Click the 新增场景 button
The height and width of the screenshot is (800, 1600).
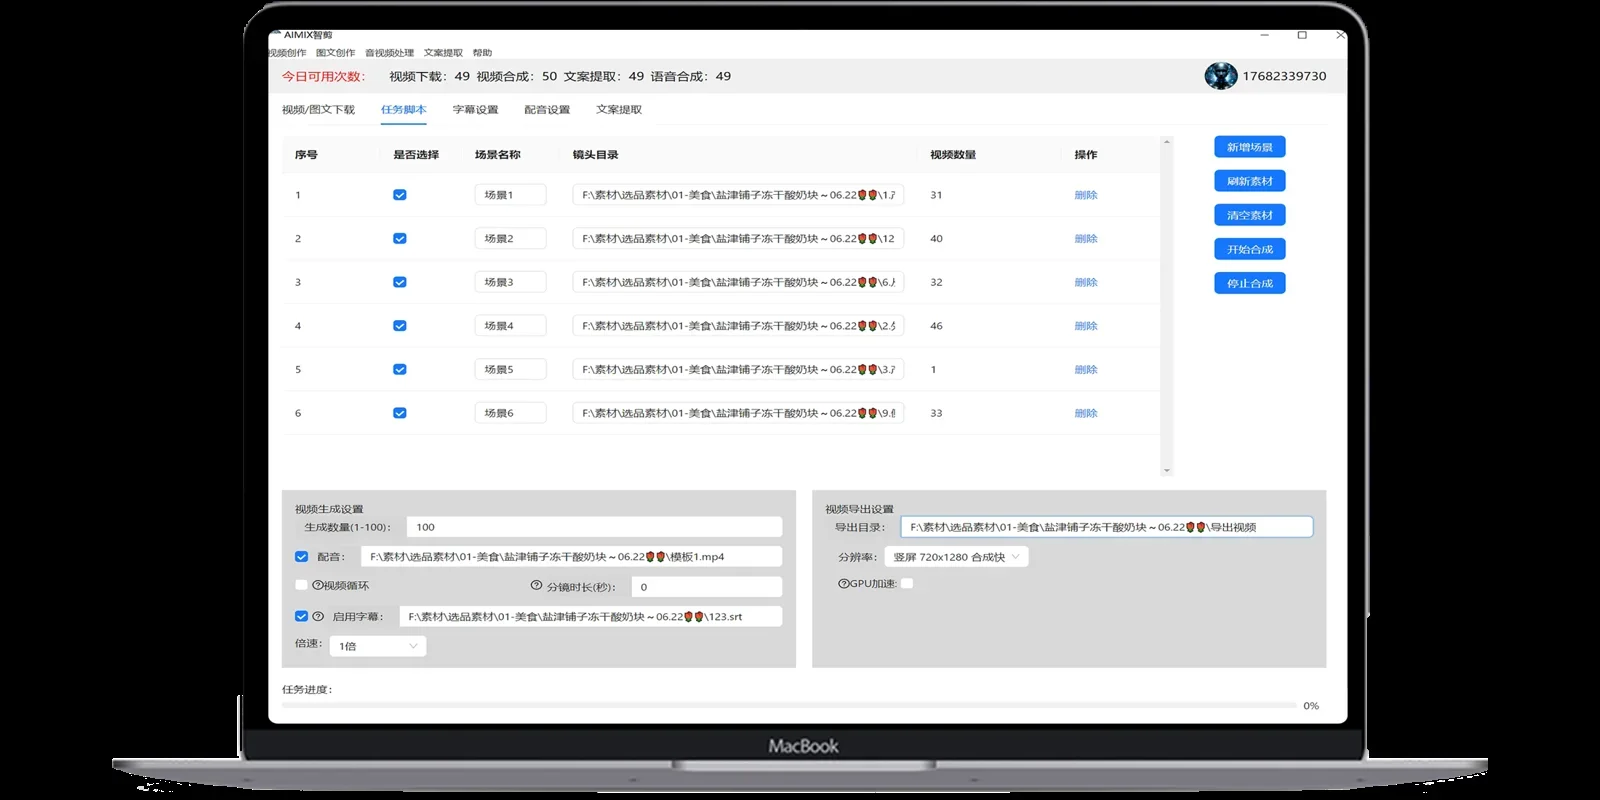pyautogui.click(x=1250, y=147)
